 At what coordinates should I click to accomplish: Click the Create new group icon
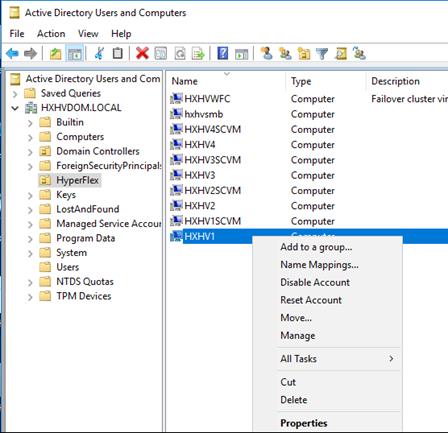pos(285,53)
